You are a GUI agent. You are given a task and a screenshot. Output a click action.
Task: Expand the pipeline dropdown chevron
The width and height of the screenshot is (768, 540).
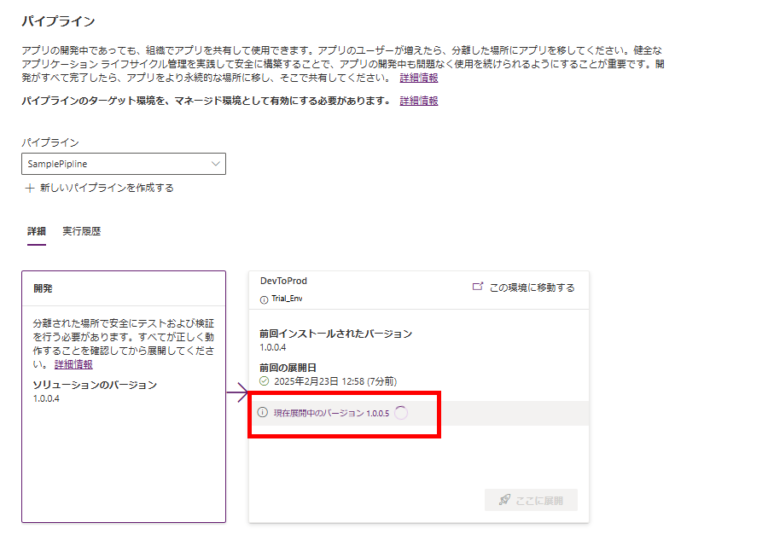[214, 164]
